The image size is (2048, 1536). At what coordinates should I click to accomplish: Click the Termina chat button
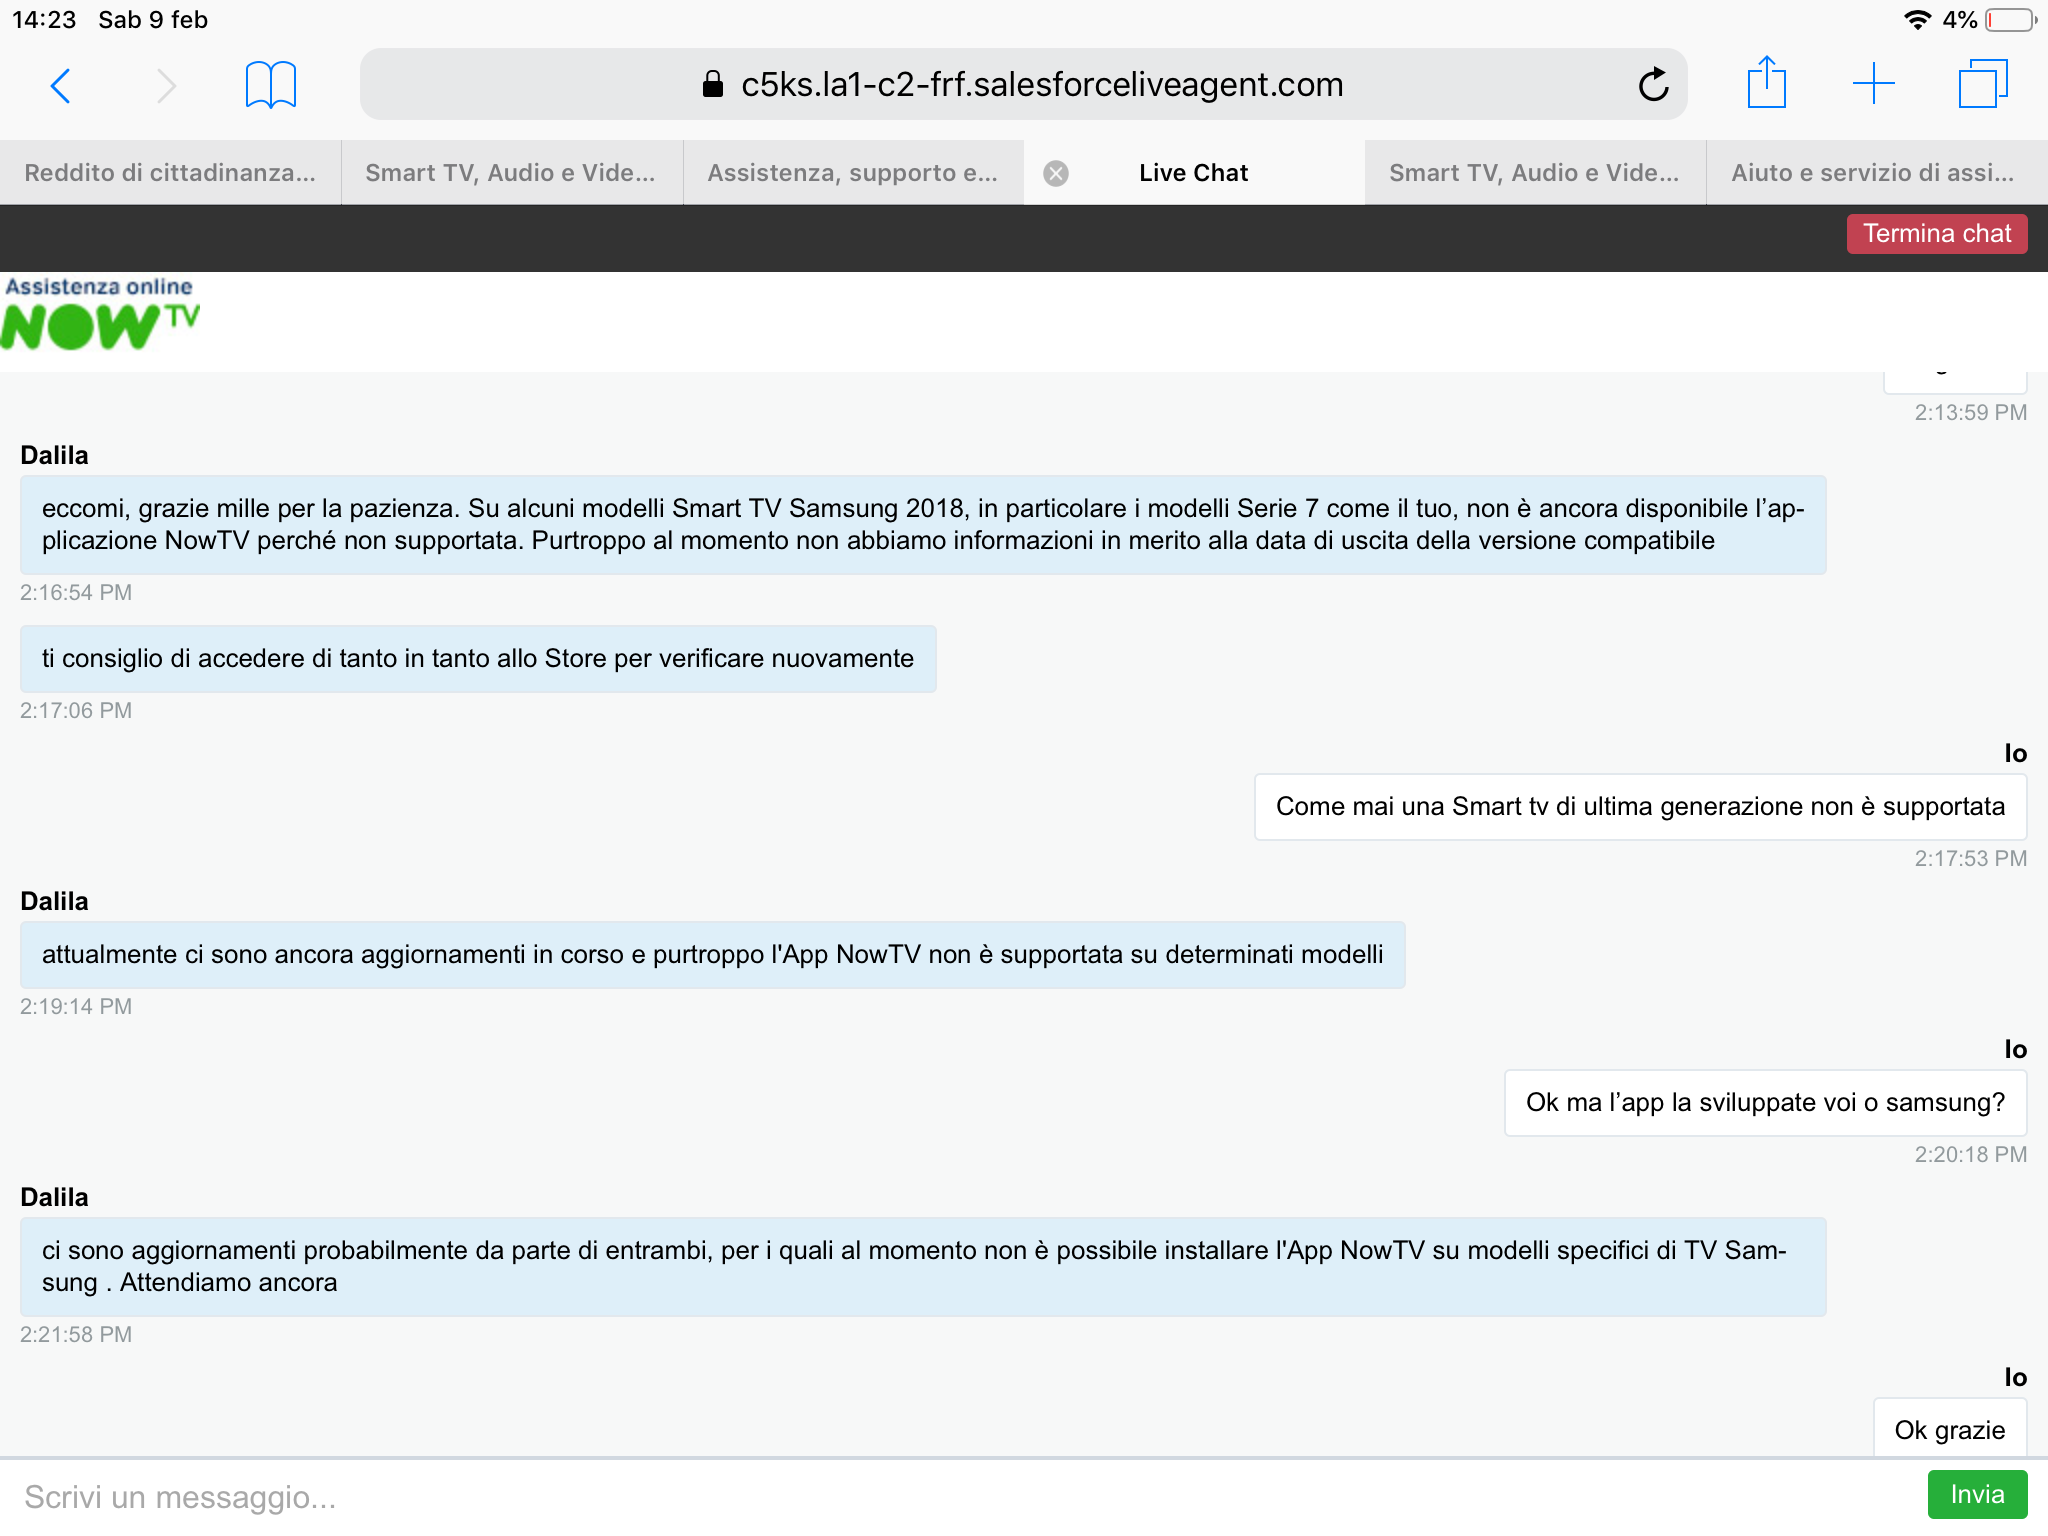pos(1937,234)
